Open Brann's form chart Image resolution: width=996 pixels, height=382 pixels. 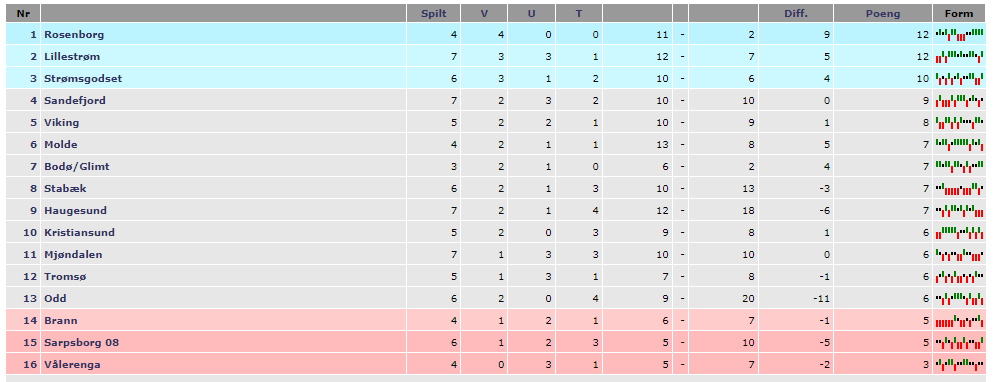[959, 320]
